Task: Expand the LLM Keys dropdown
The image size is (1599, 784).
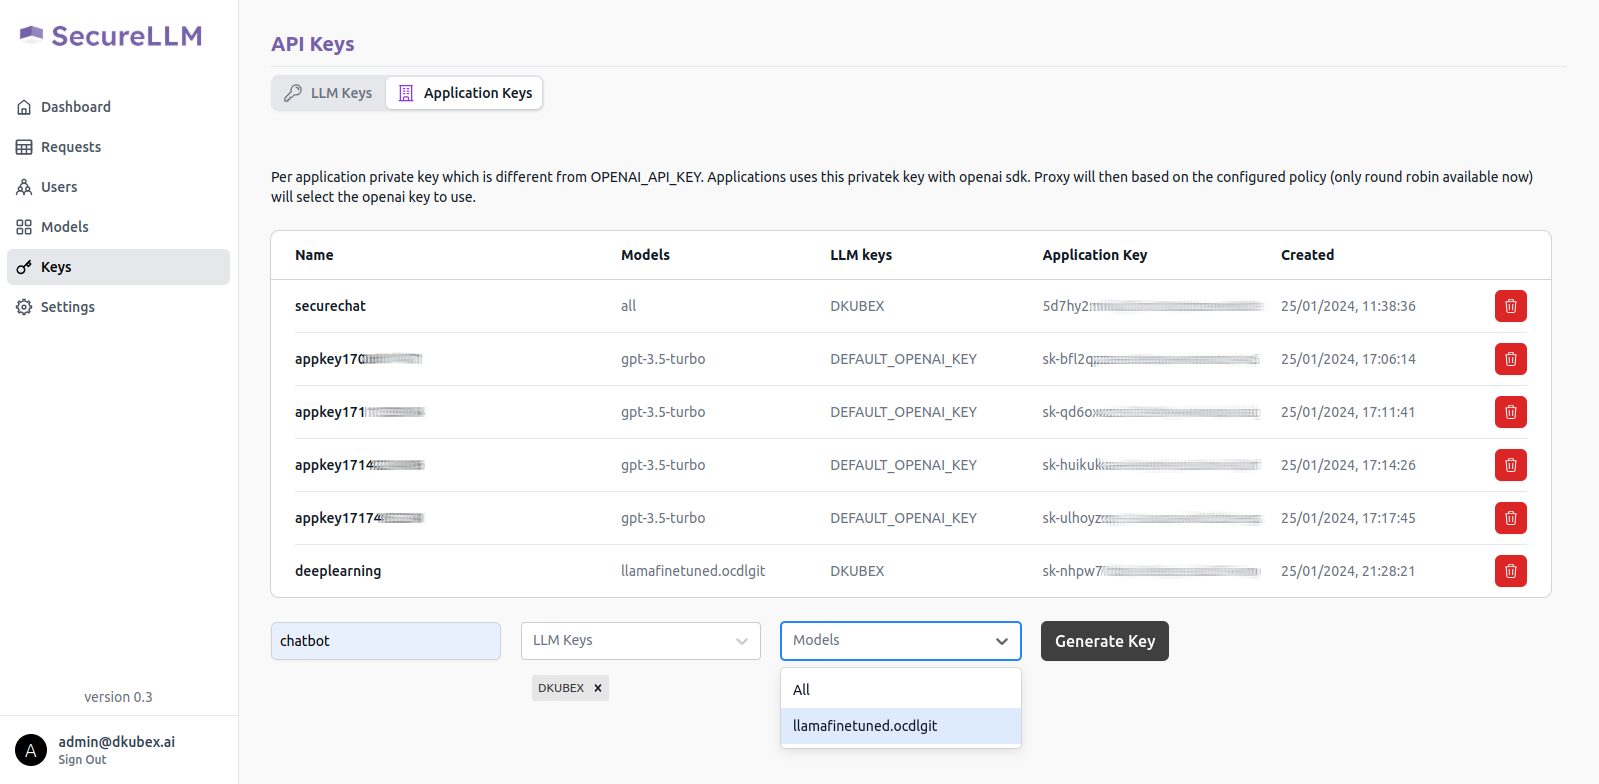Action: coord(640,641)
